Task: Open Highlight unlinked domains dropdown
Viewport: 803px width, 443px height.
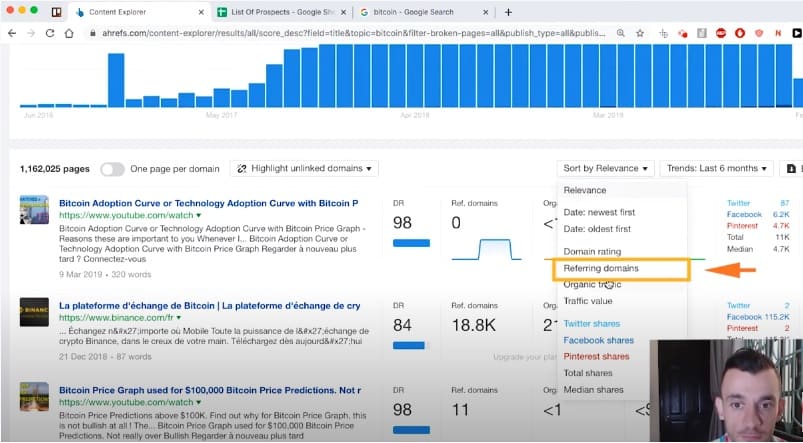Action: coord(304,168)
